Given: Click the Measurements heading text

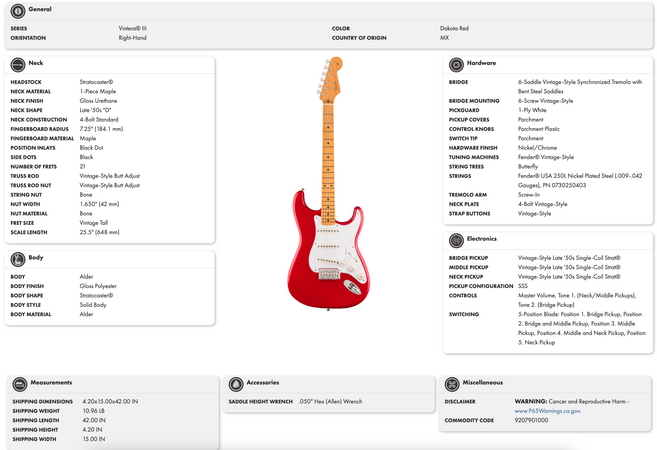Looking at the screenshot, I should 51,383.
